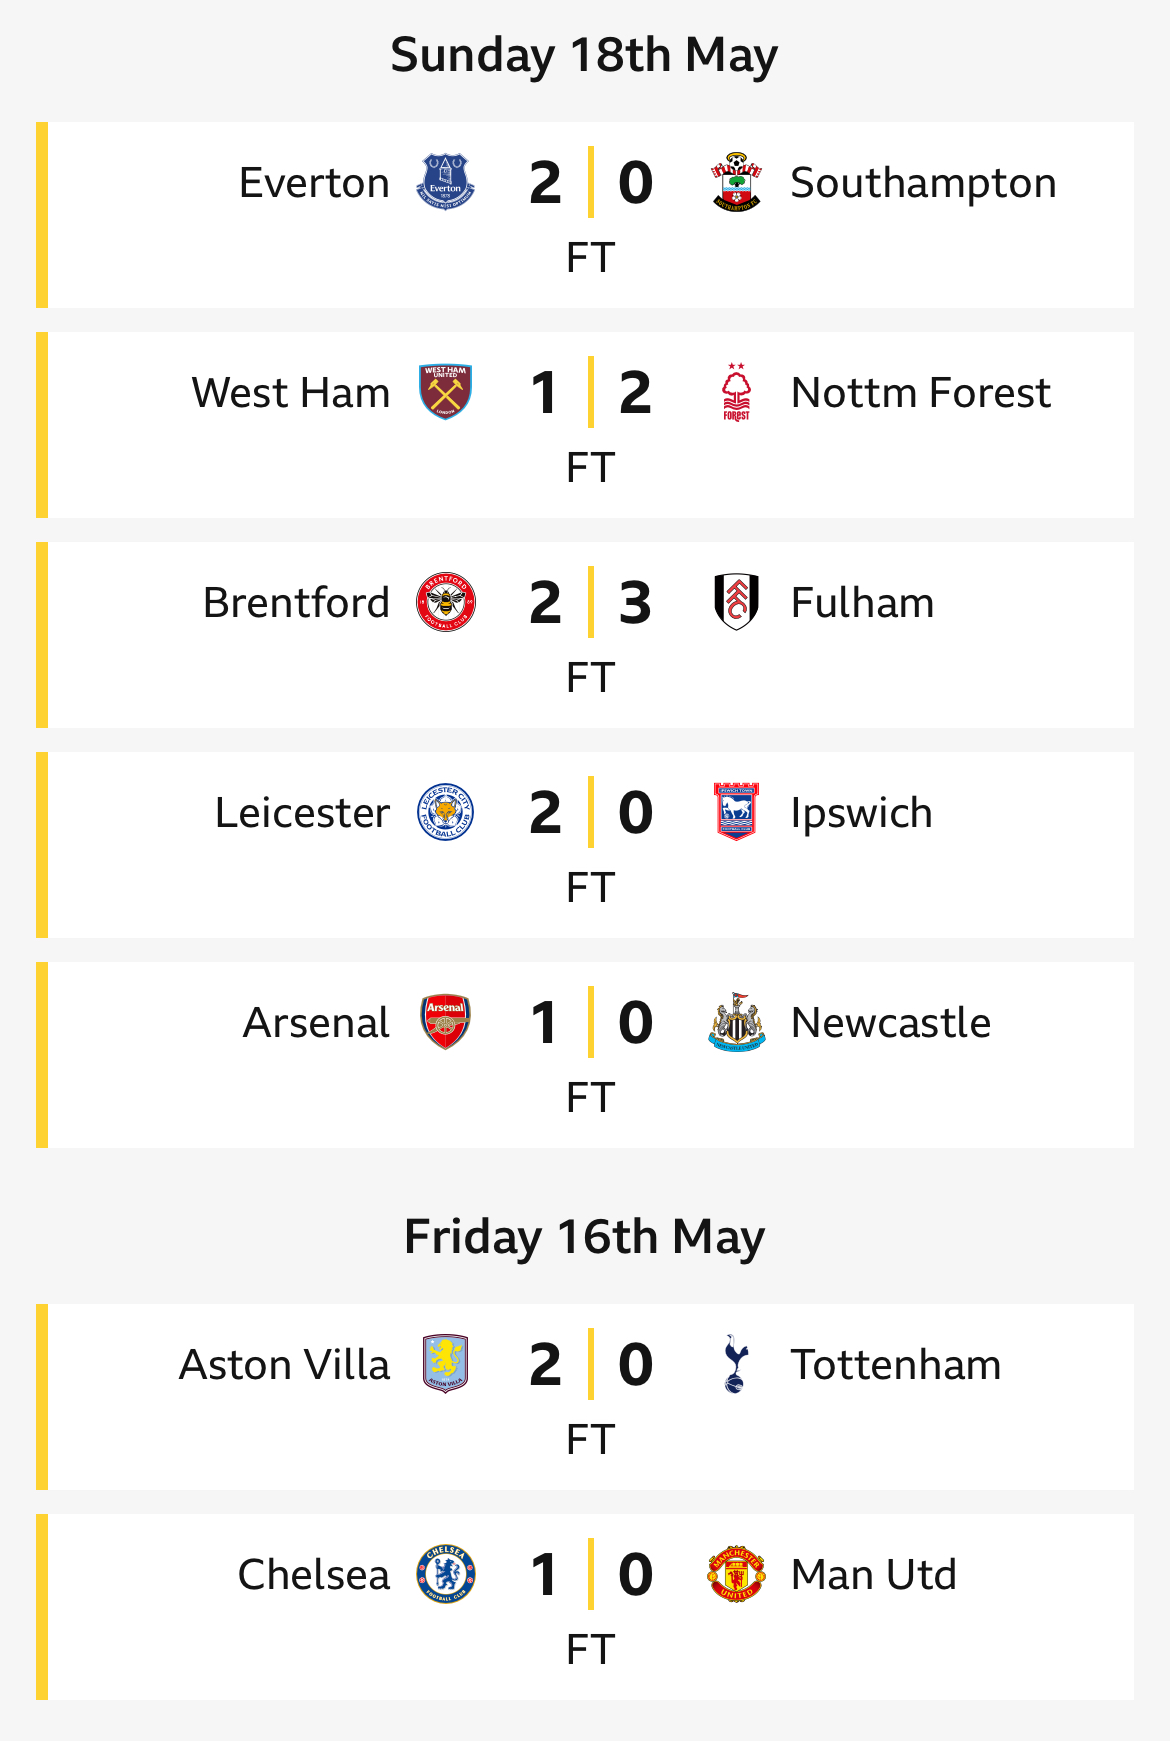Open the Brentford 2-3 Fulham score
This screenshot has height=1741, width=1170.
[x=590, y=602]
